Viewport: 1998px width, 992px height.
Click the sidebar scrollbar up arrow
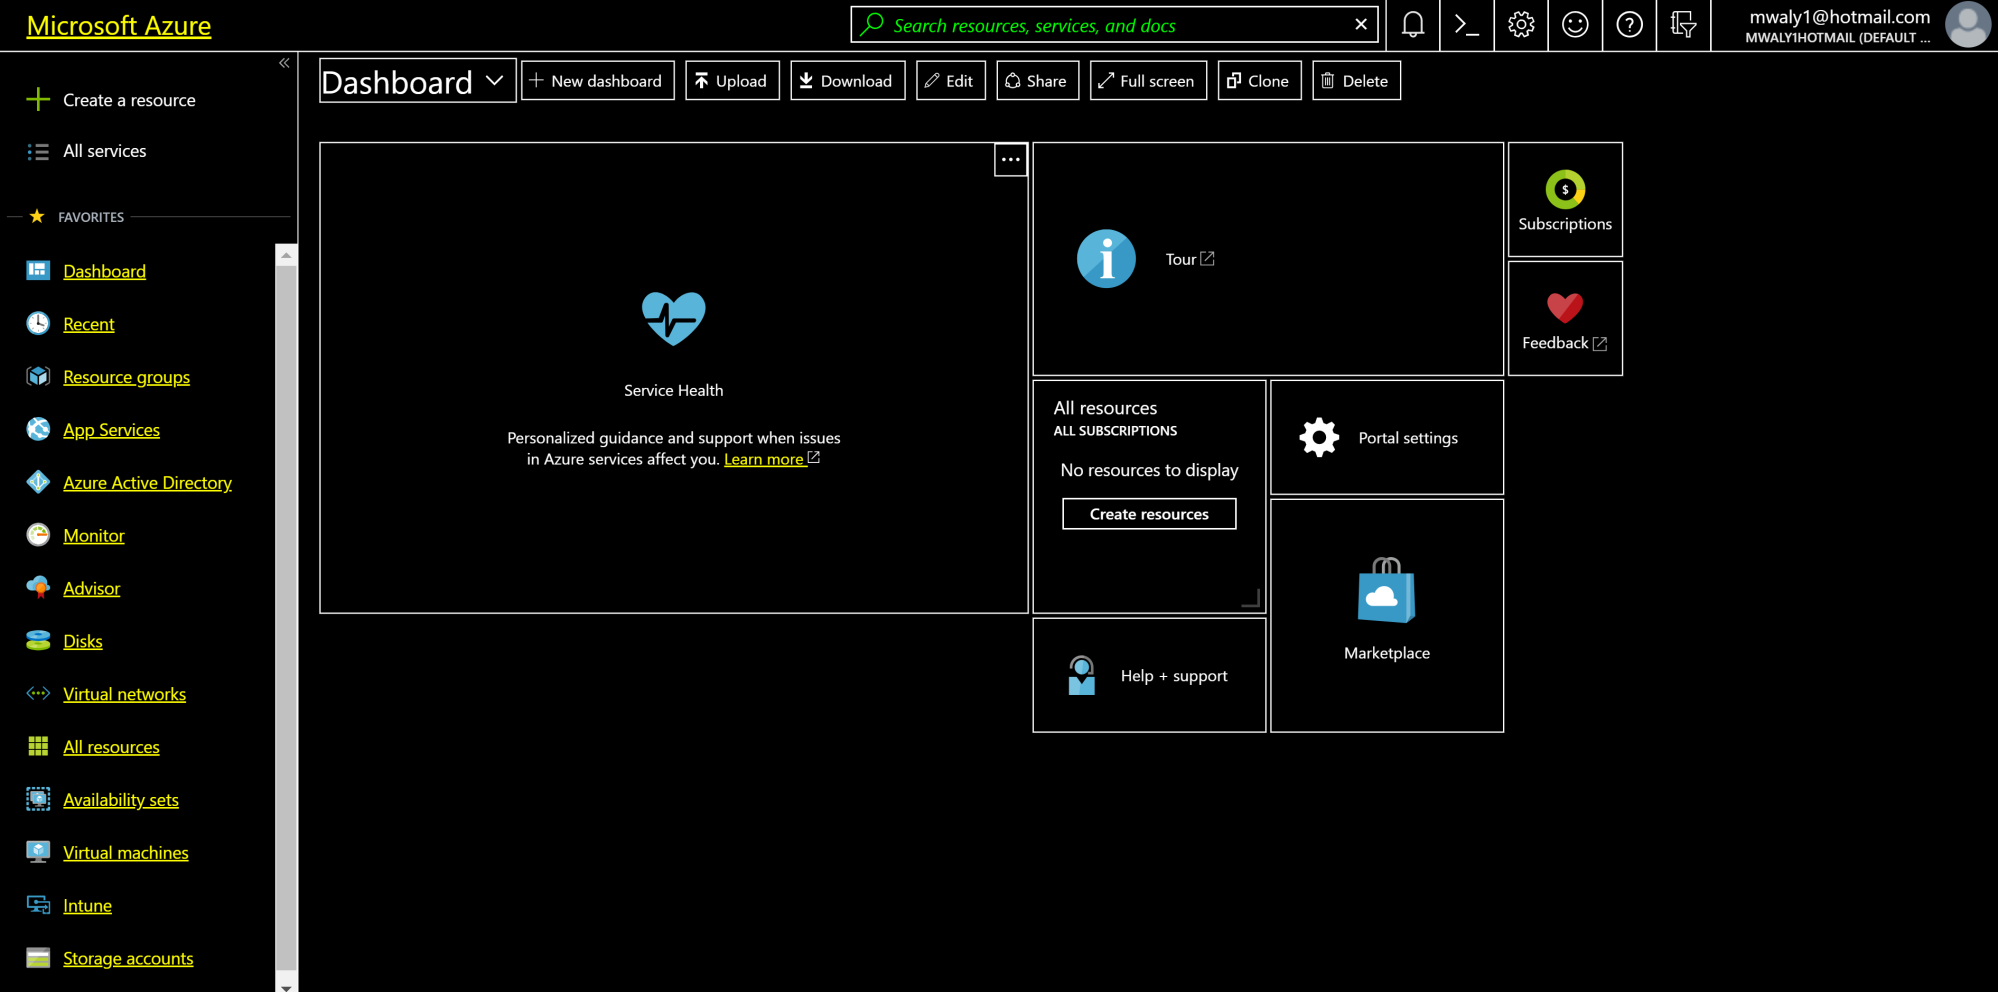[286, 255]
